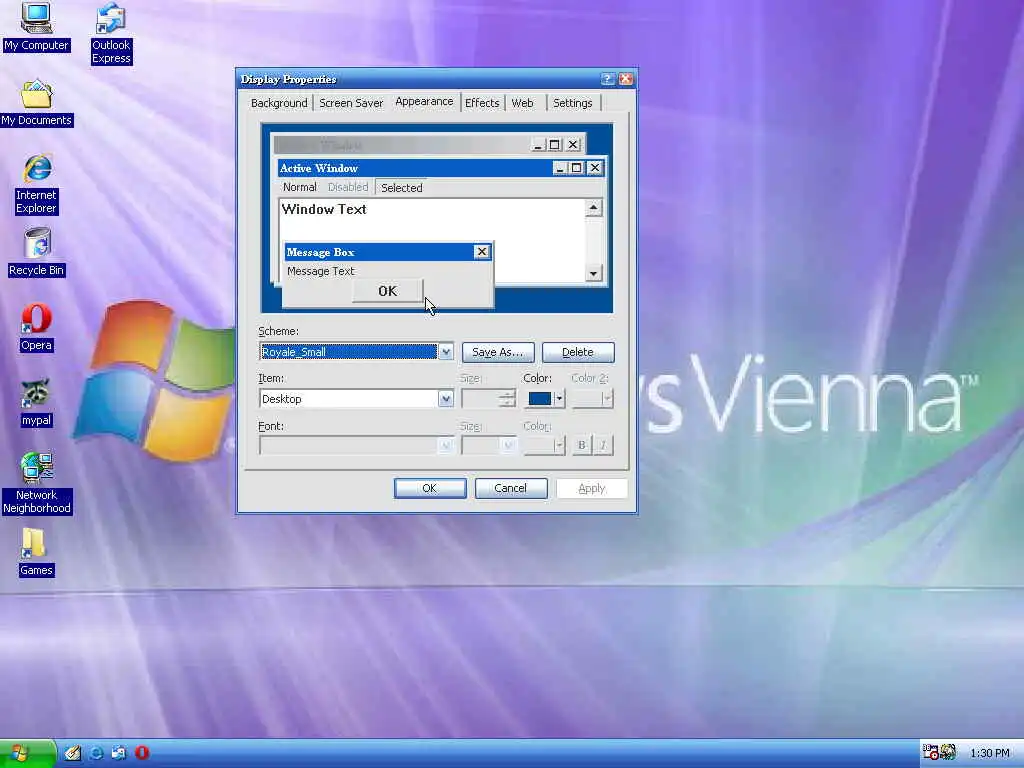This screenshot has width=1024, height=768.
Task: Switch to the Background tab
Action: click(279, 103)
